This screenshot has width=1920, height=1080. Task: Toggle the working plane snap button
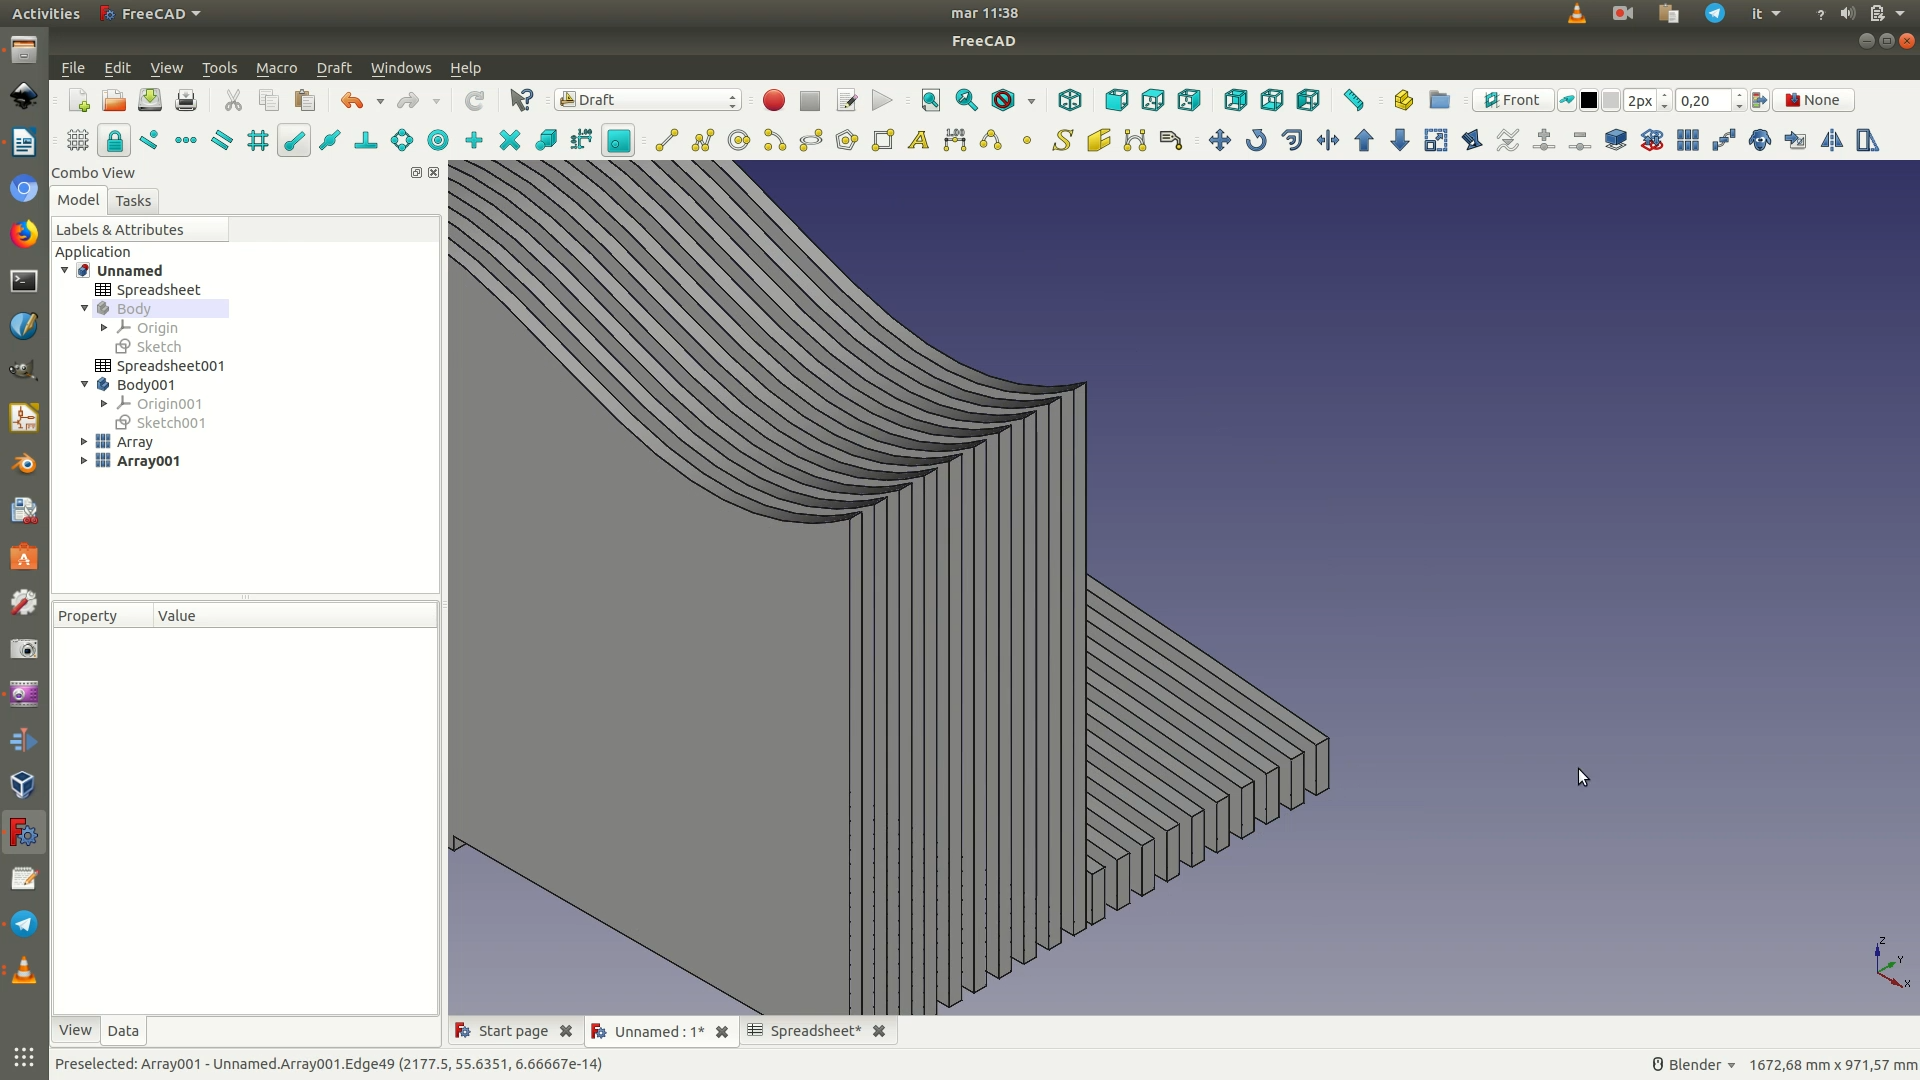(619, 140)
